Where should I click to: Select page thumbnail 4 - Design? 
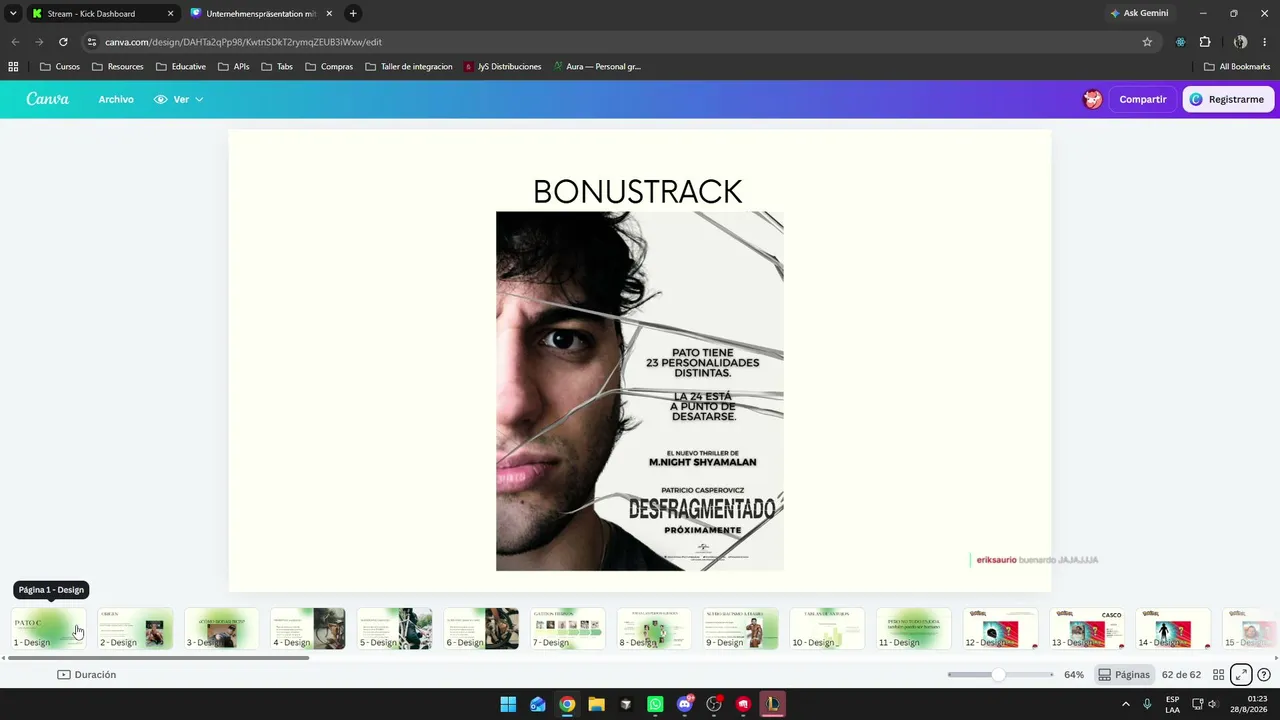click(308, 629)
